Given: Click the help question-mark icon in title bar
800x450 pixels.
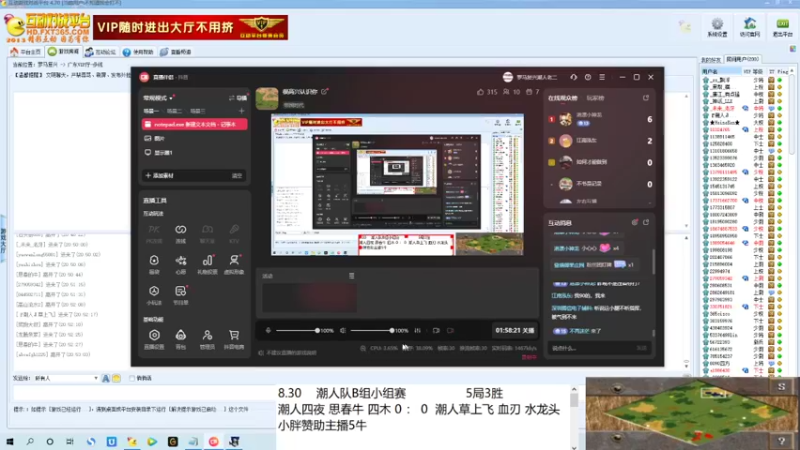Looking at the screenshot, I should pos(588,77).
